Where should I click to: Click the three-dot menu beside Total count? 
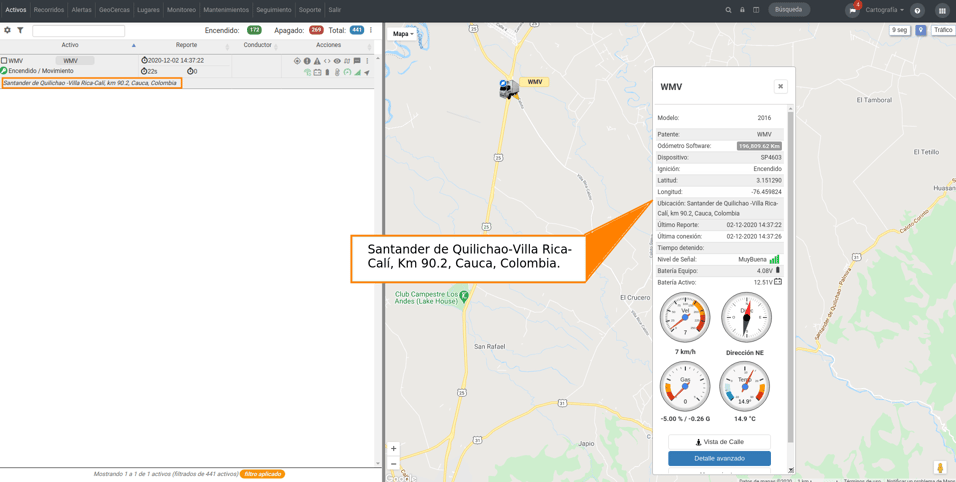[371, 30]
